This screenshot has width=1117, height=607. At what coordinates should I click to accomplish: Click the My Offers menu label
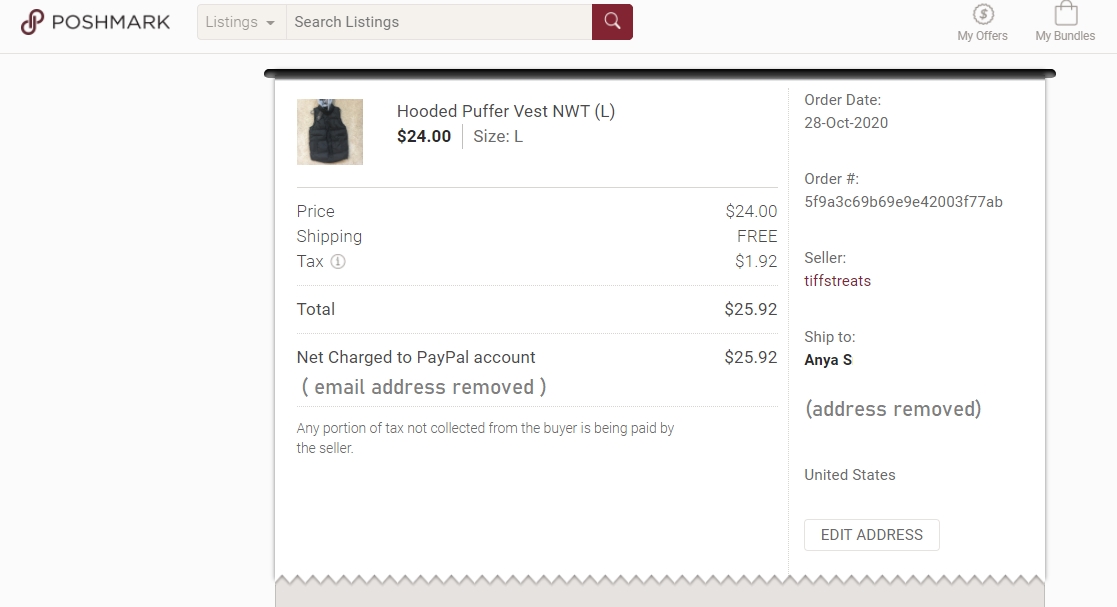coord(982,36)
